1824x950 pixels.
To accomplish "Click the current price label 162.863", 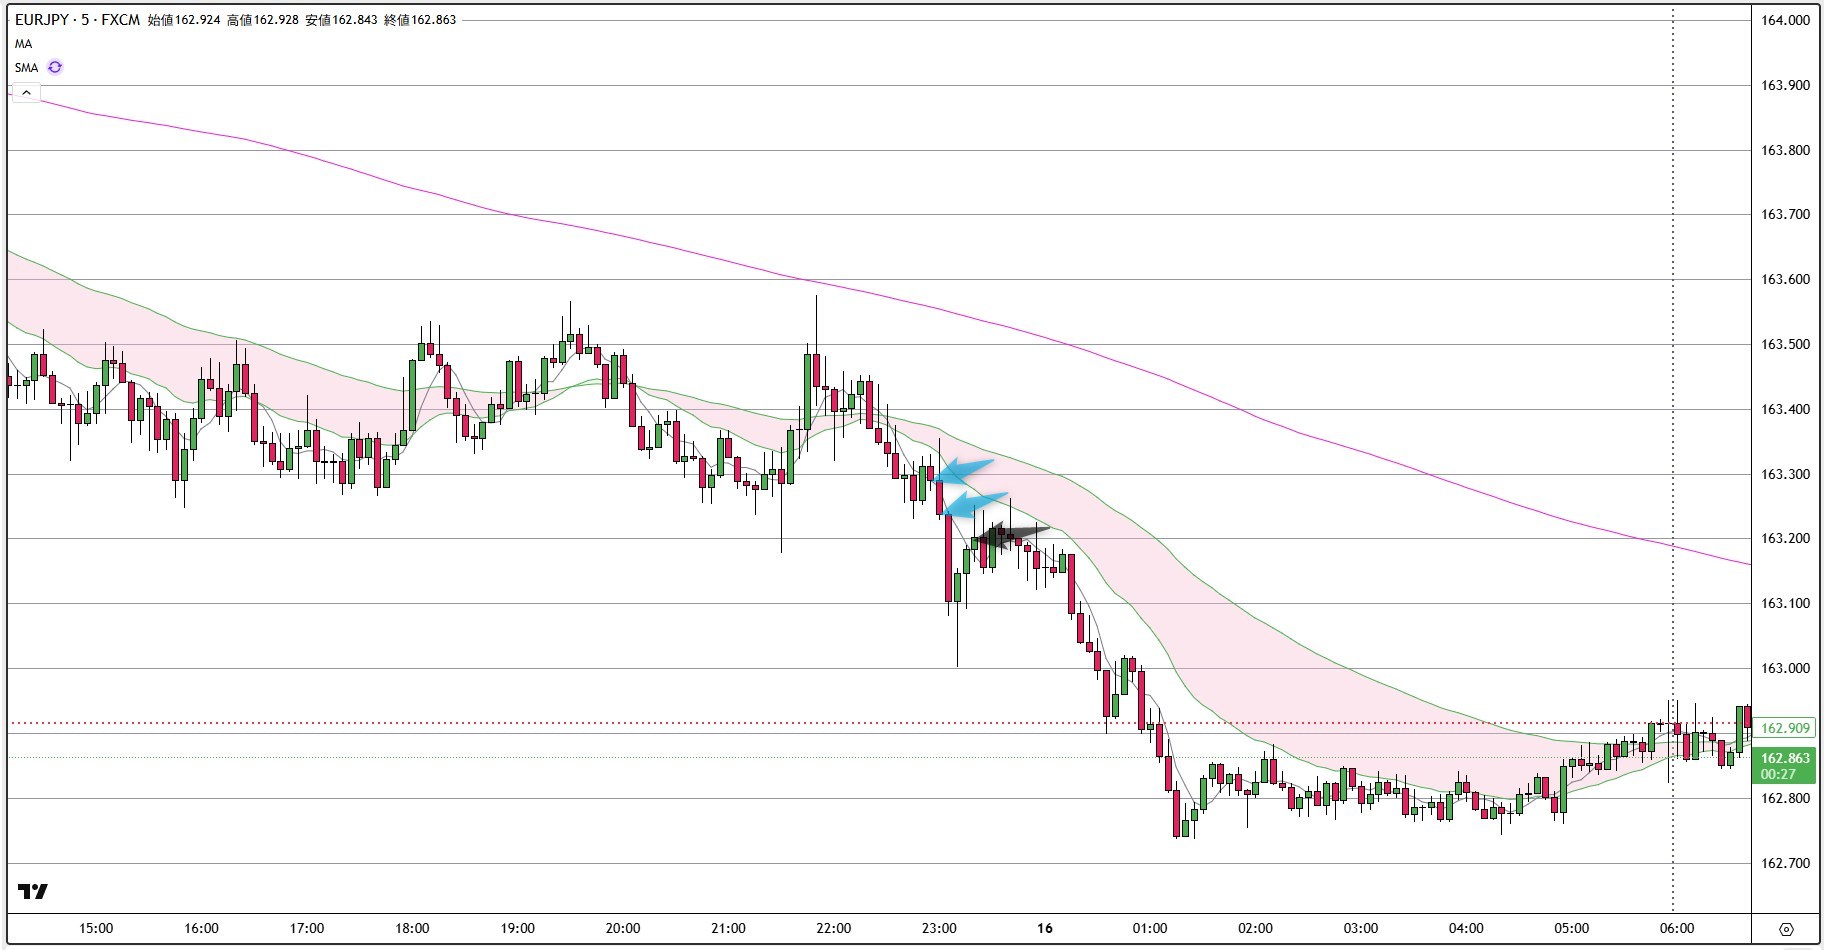I will tap(1785, 758).
